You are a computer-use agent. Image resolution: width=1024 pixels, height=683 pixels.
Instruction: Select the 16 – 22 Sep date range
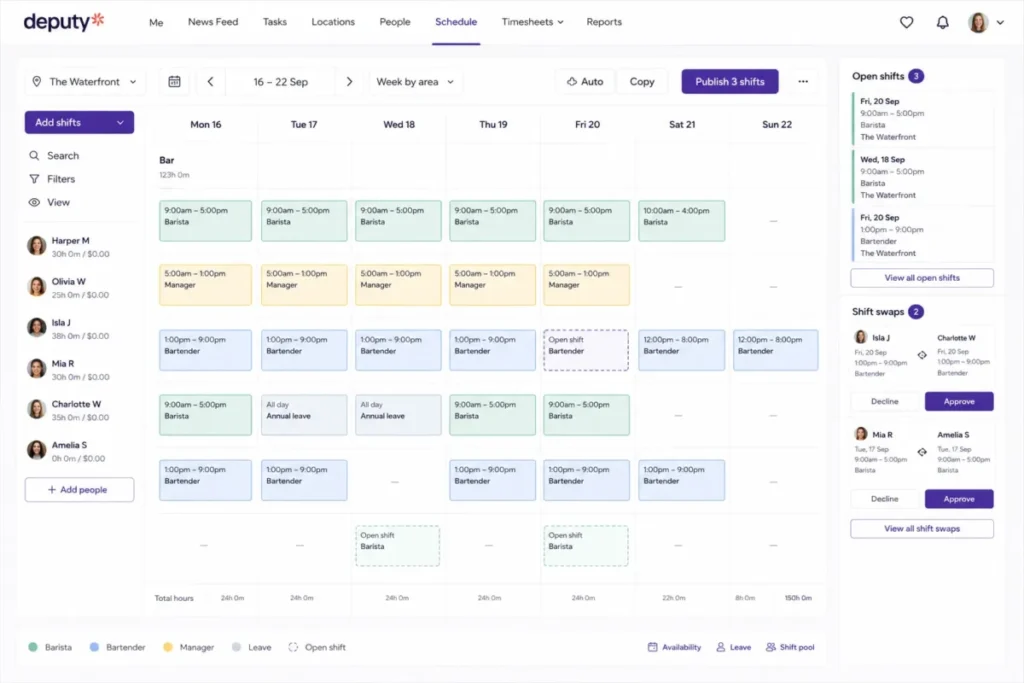pos(280,82)
